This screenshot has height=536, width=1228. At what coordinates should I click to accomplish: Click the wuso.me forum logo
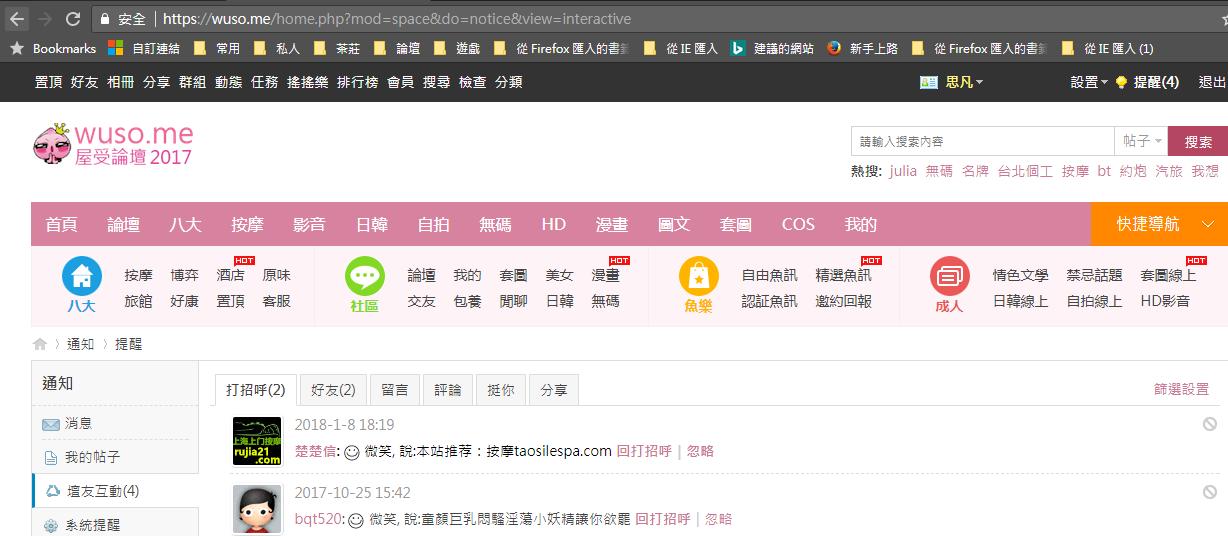coord(113,144)
